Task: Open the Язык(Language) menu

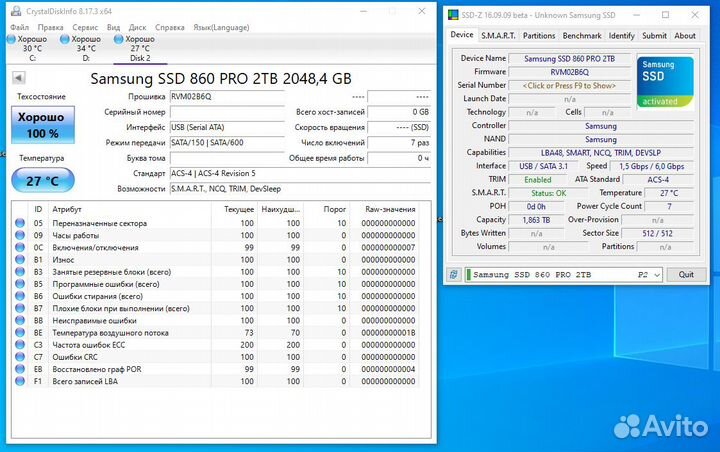Action: point(221,28)
